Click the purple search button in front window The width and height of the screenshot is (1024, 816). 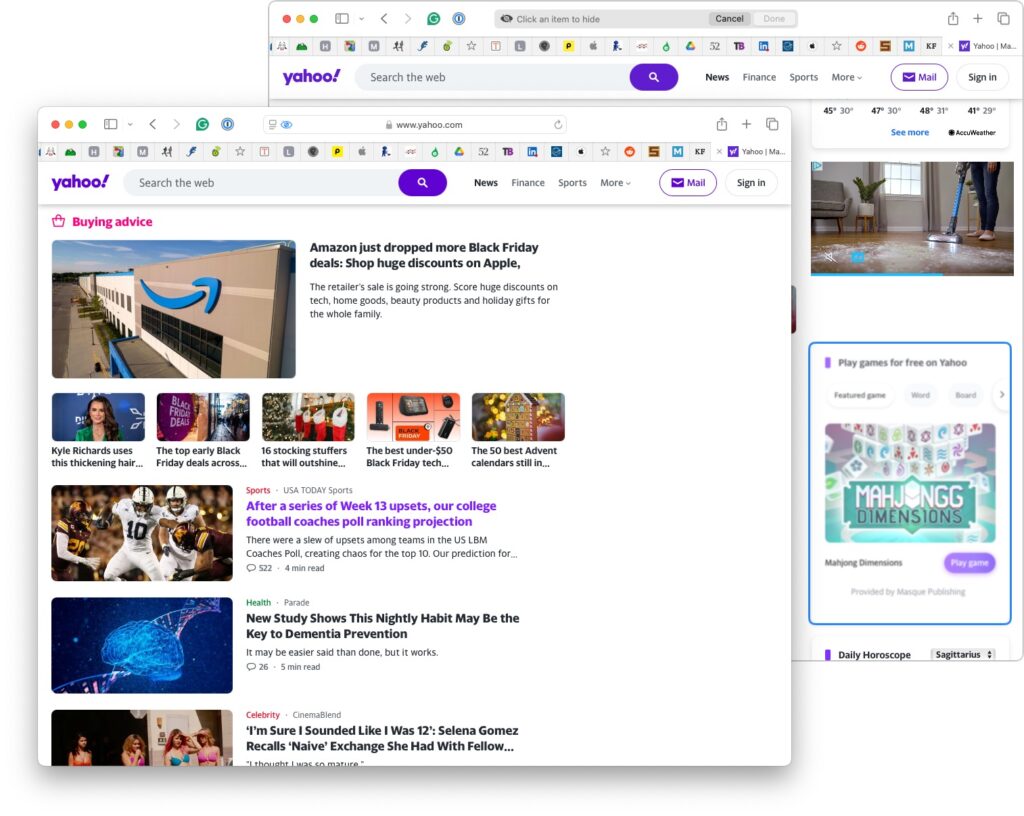(422, 183)
